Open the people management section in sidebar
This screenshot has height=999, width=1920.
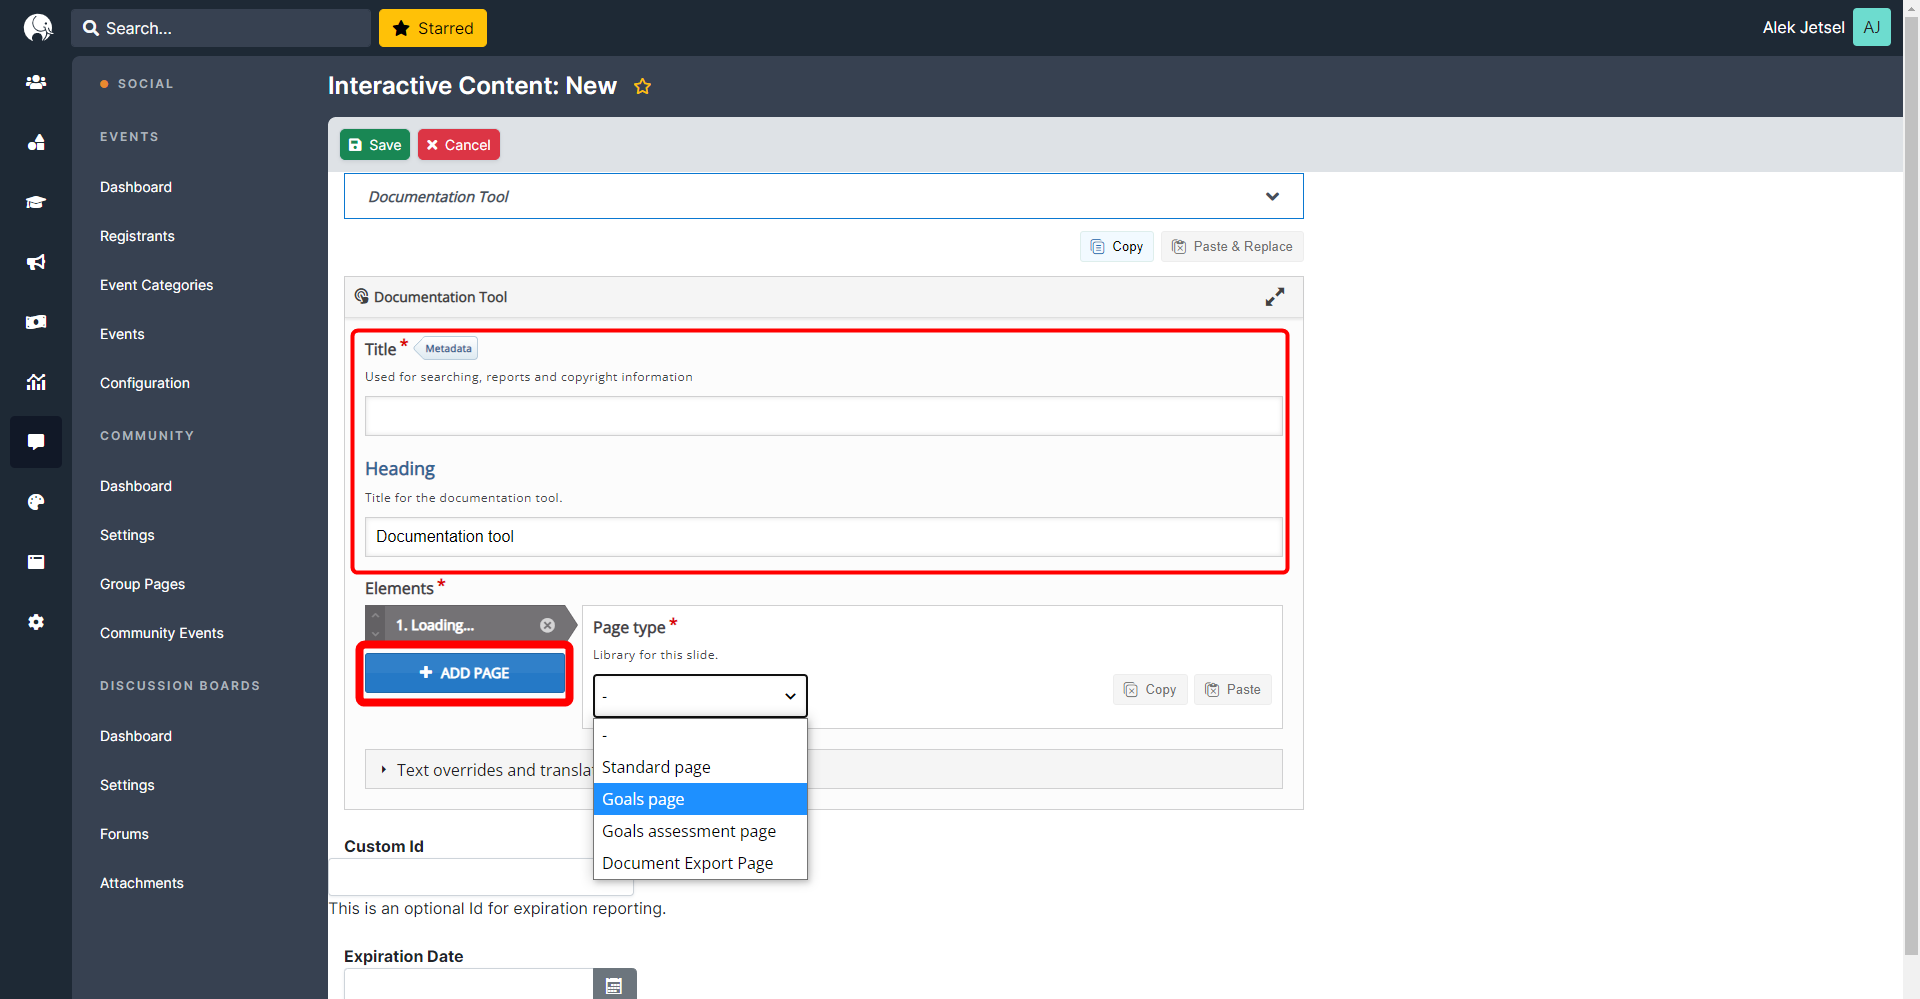(36, 82)
